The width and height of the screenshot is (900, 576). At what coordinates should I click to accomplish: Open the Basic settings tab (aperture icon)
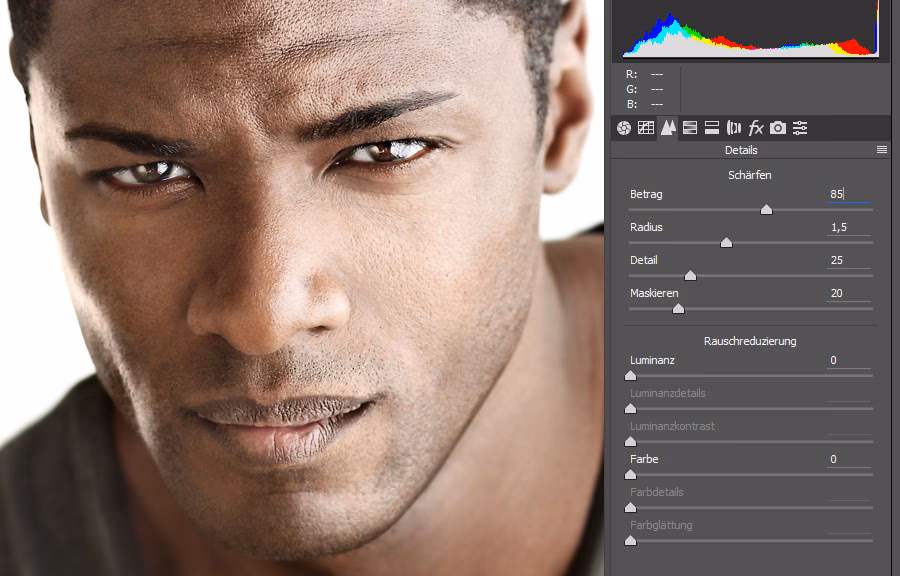(624, 128)
